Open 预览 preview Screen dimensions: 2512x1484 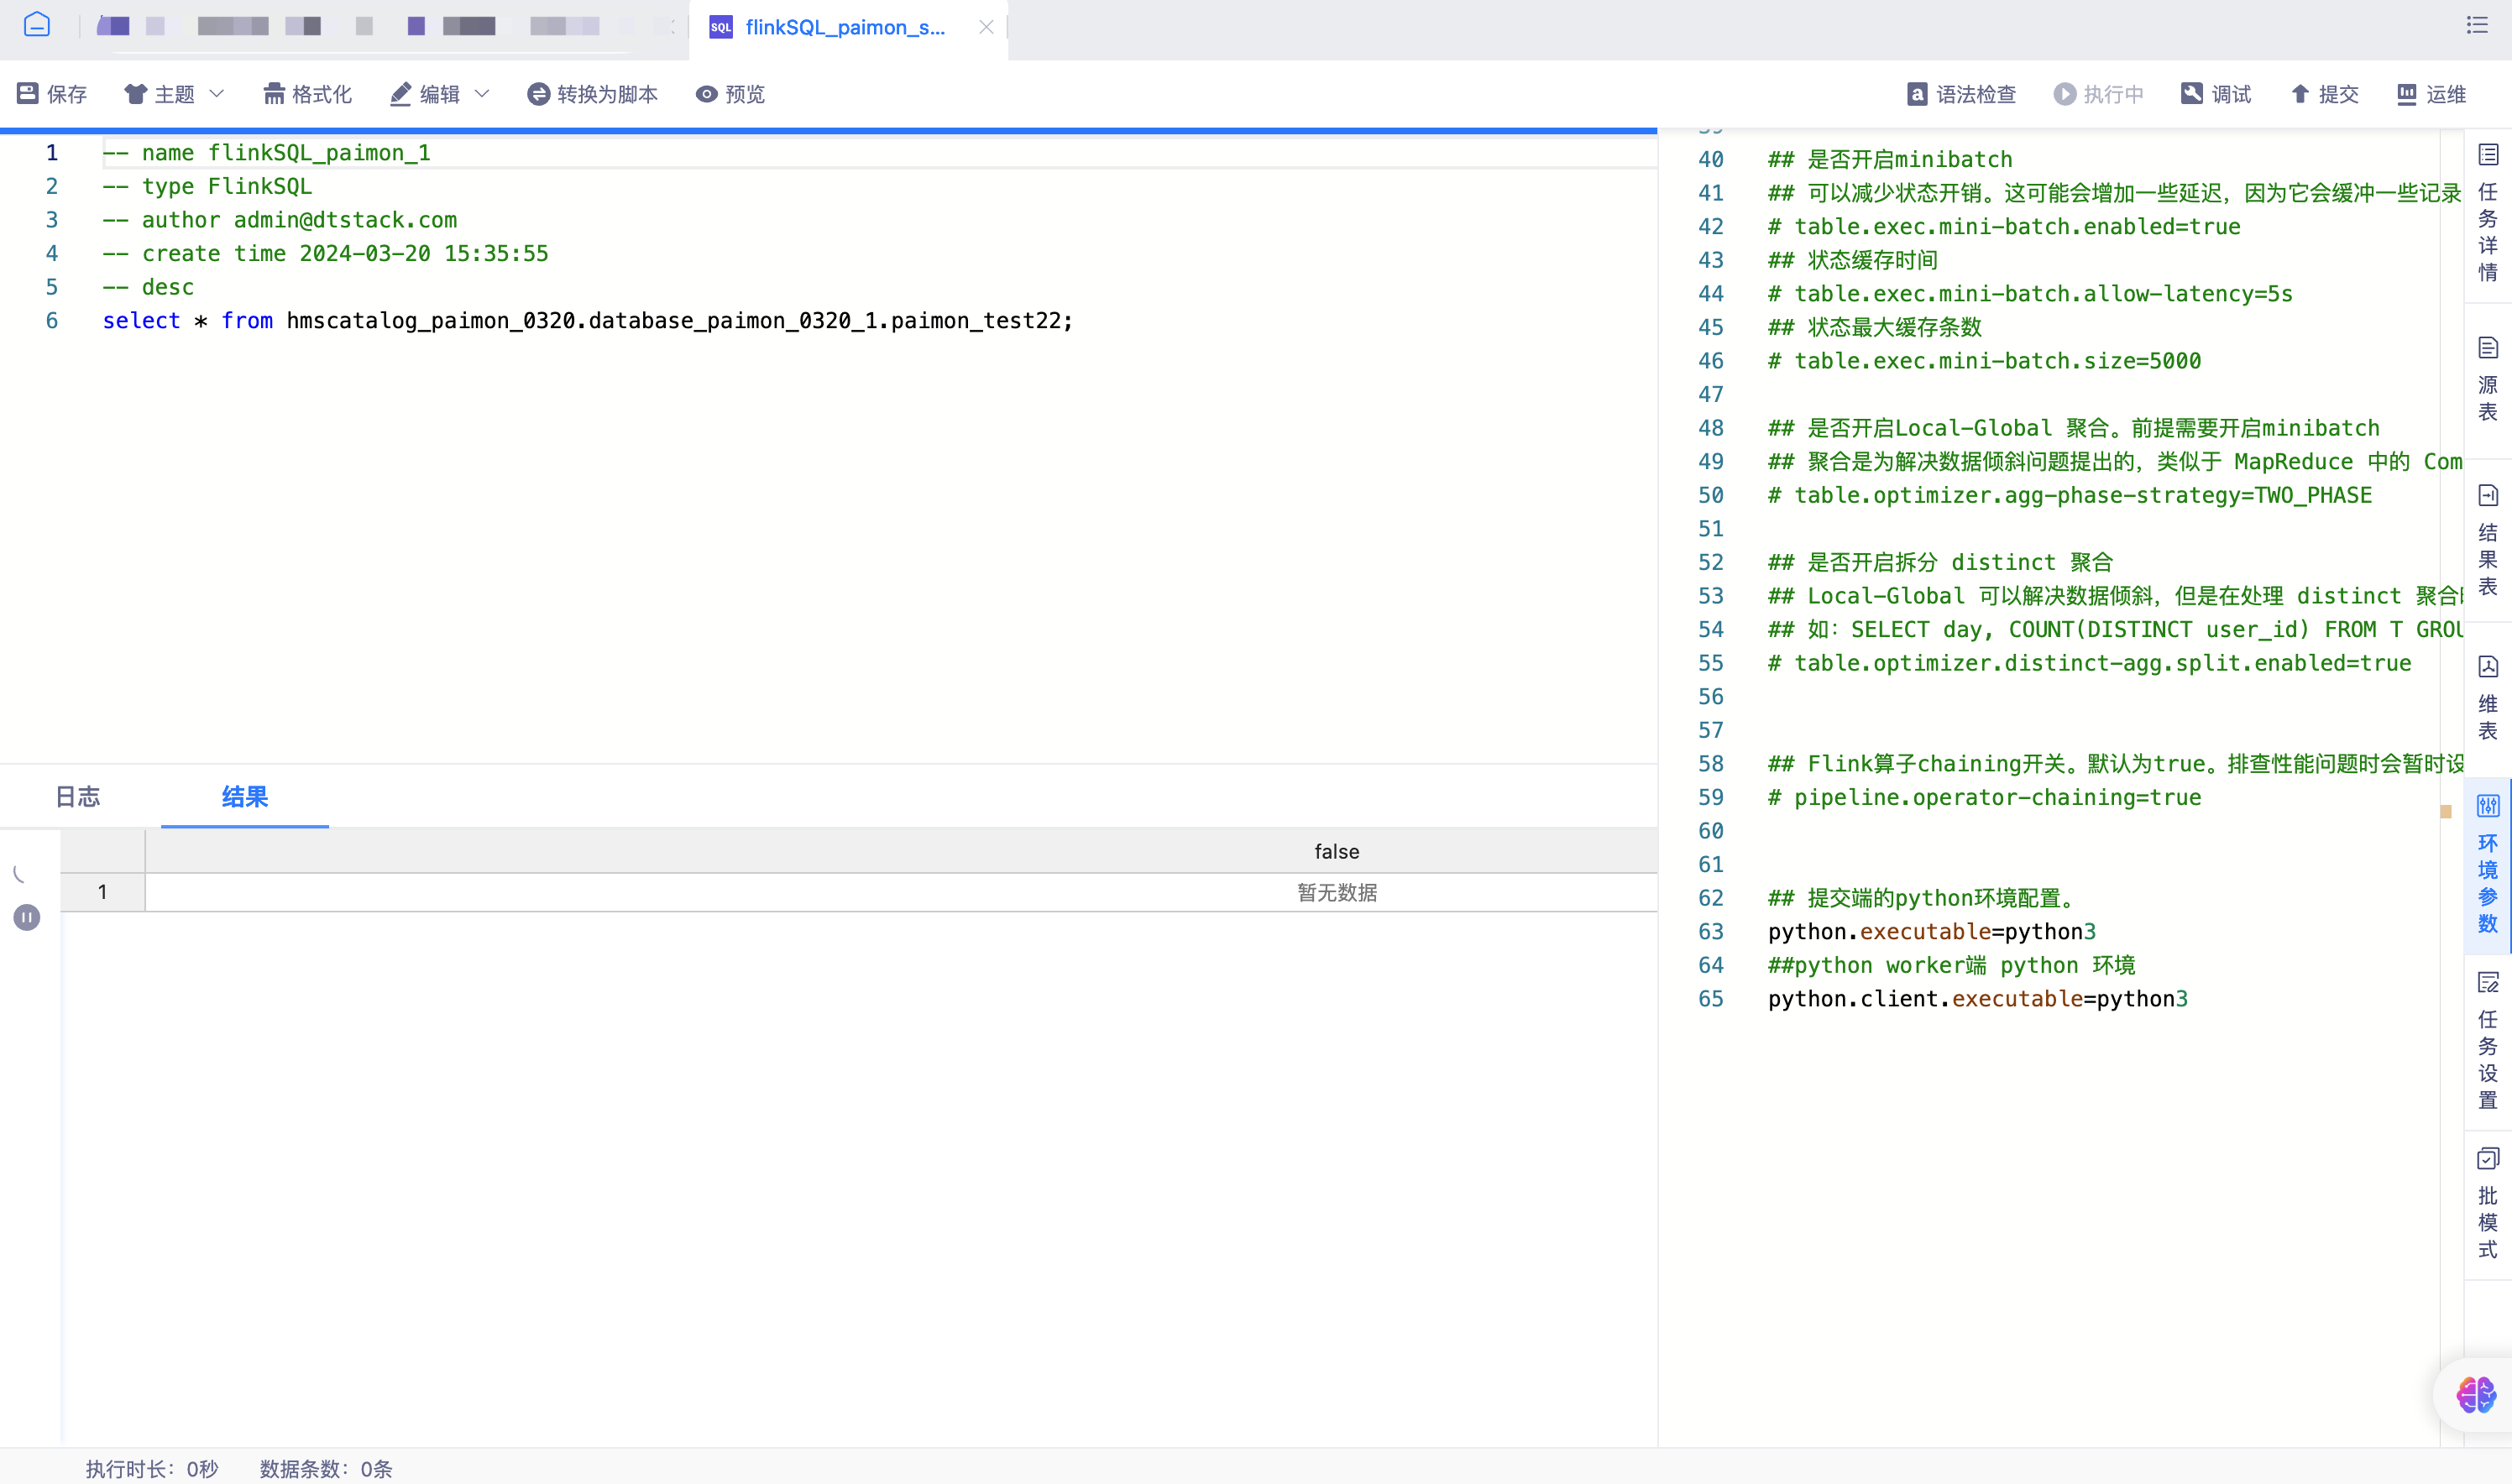coord(731,94)
